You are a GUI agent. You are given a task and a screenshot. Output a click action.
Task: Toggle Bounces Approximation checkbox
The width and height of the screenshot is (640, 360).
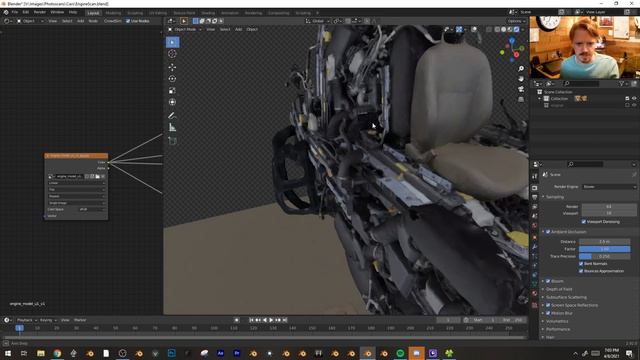tap(581, 271)
